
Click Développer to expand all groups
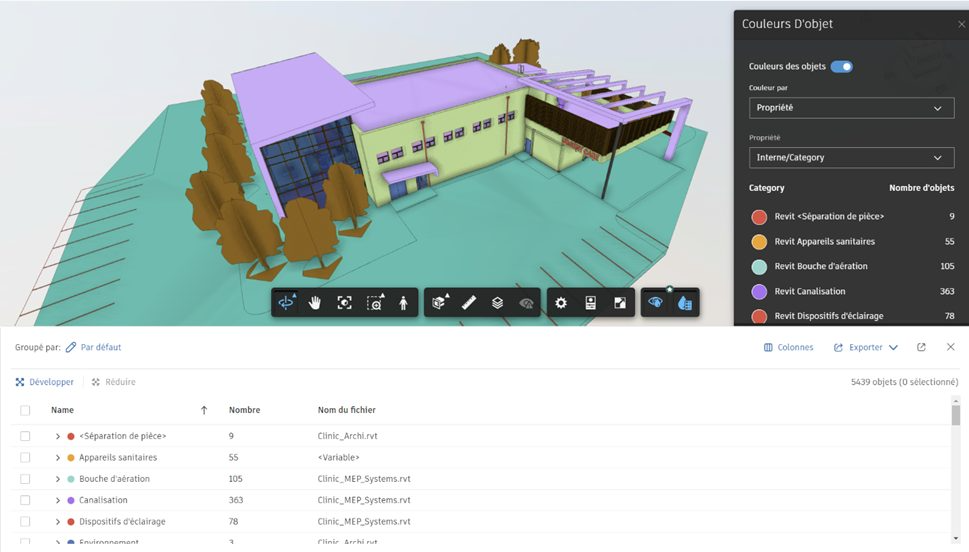(x=45, y=382)
